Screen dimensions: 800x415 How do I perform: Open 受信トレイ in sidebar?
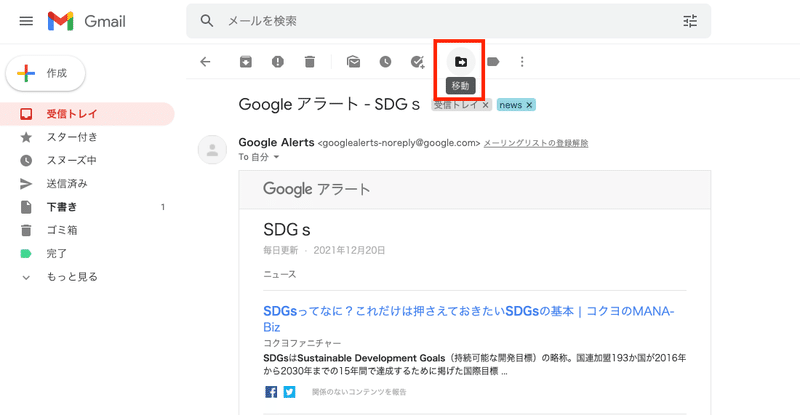pyautogui.click(x=87, y=114)
